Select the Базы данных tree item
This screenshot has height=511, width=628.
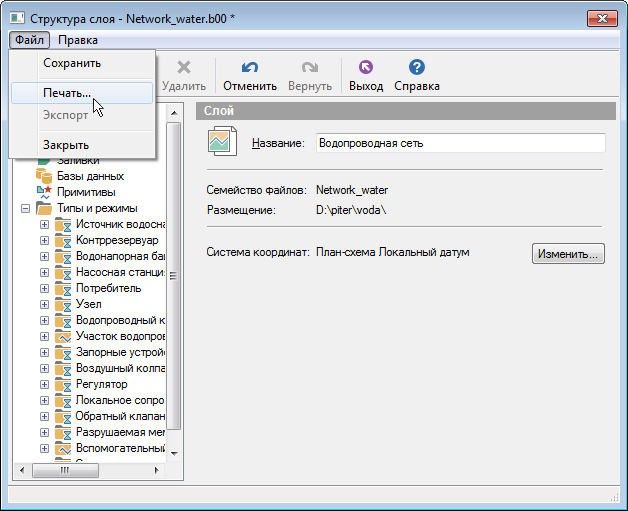coord(91,176)
